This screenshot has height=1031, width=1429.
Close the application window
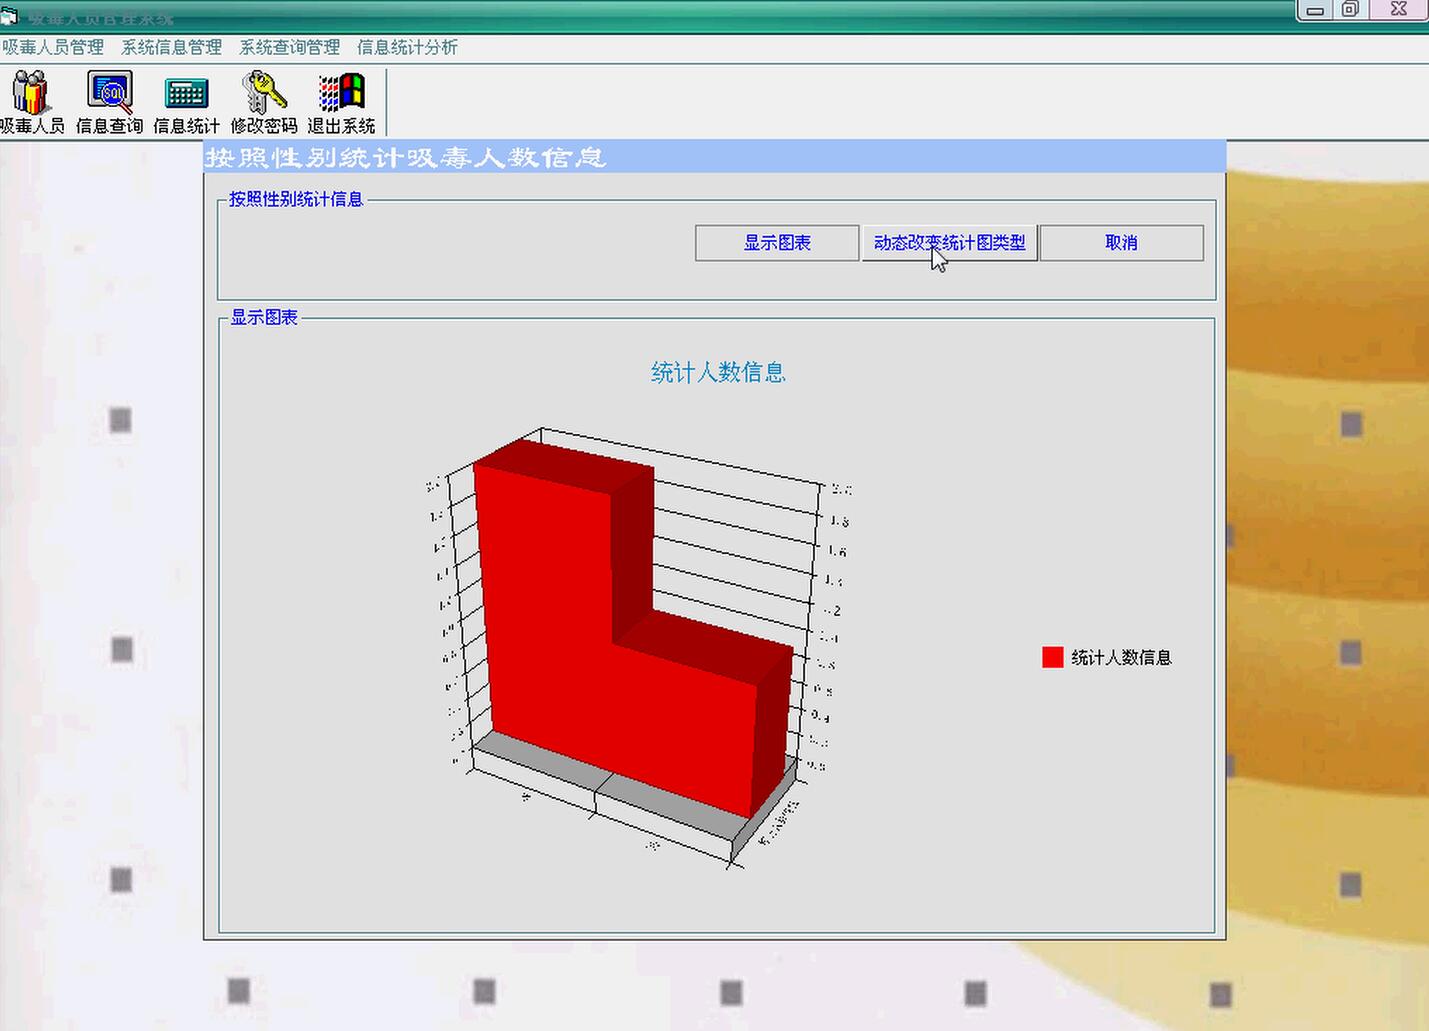(x=1399, y=9)
